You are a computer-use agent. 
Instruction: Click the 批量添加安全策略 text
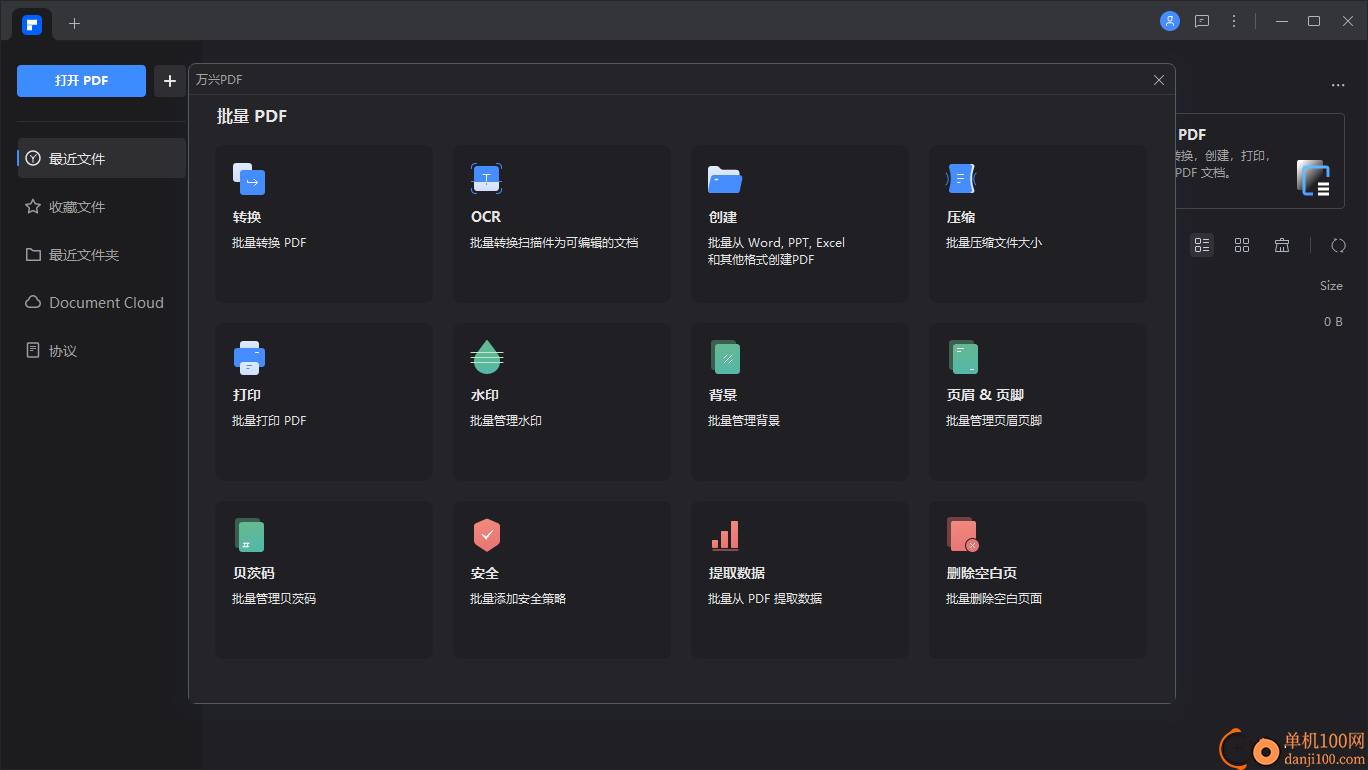518,599
